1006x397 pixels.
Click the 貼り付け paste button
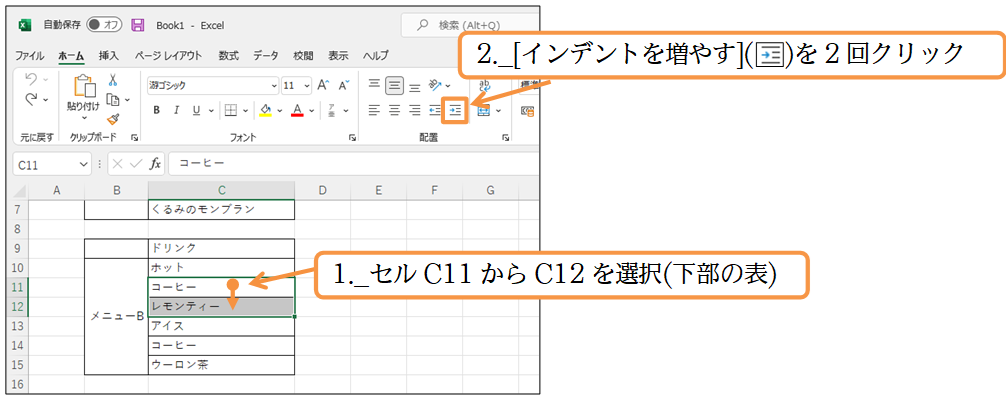click(83, 96)
